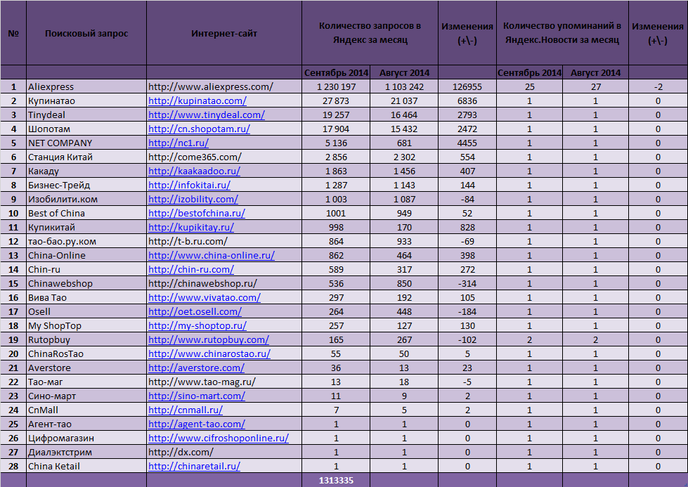Click the Тао-маг cell
Image resolution: width=688 pixels, height=487 pixels.
click(x=86, y=382)
